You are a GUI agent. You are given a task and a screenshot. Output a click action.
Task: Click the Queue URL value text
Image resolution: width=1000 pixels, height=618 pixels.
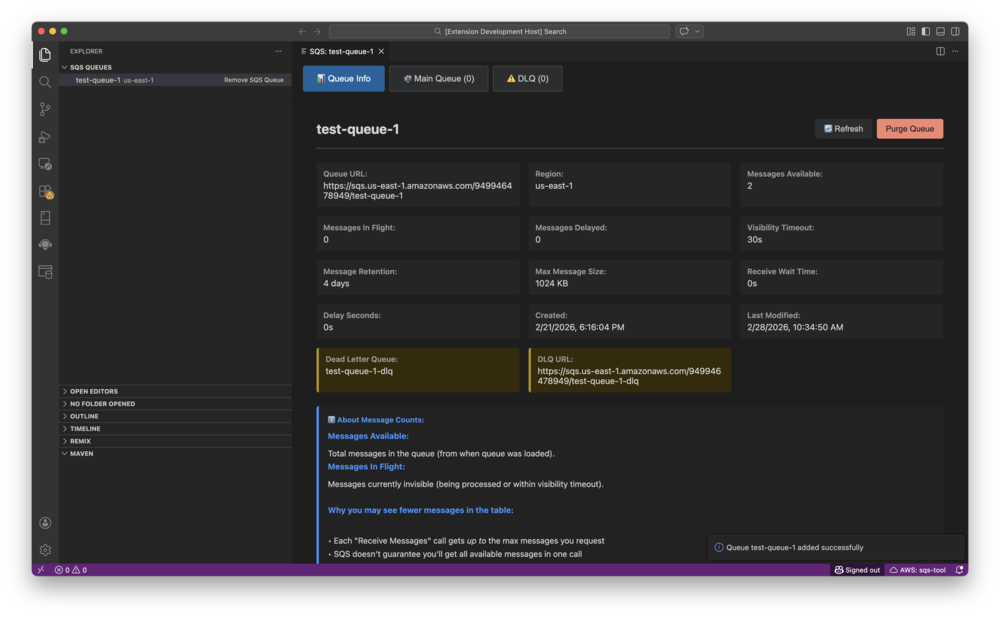(x=417, y=191)
